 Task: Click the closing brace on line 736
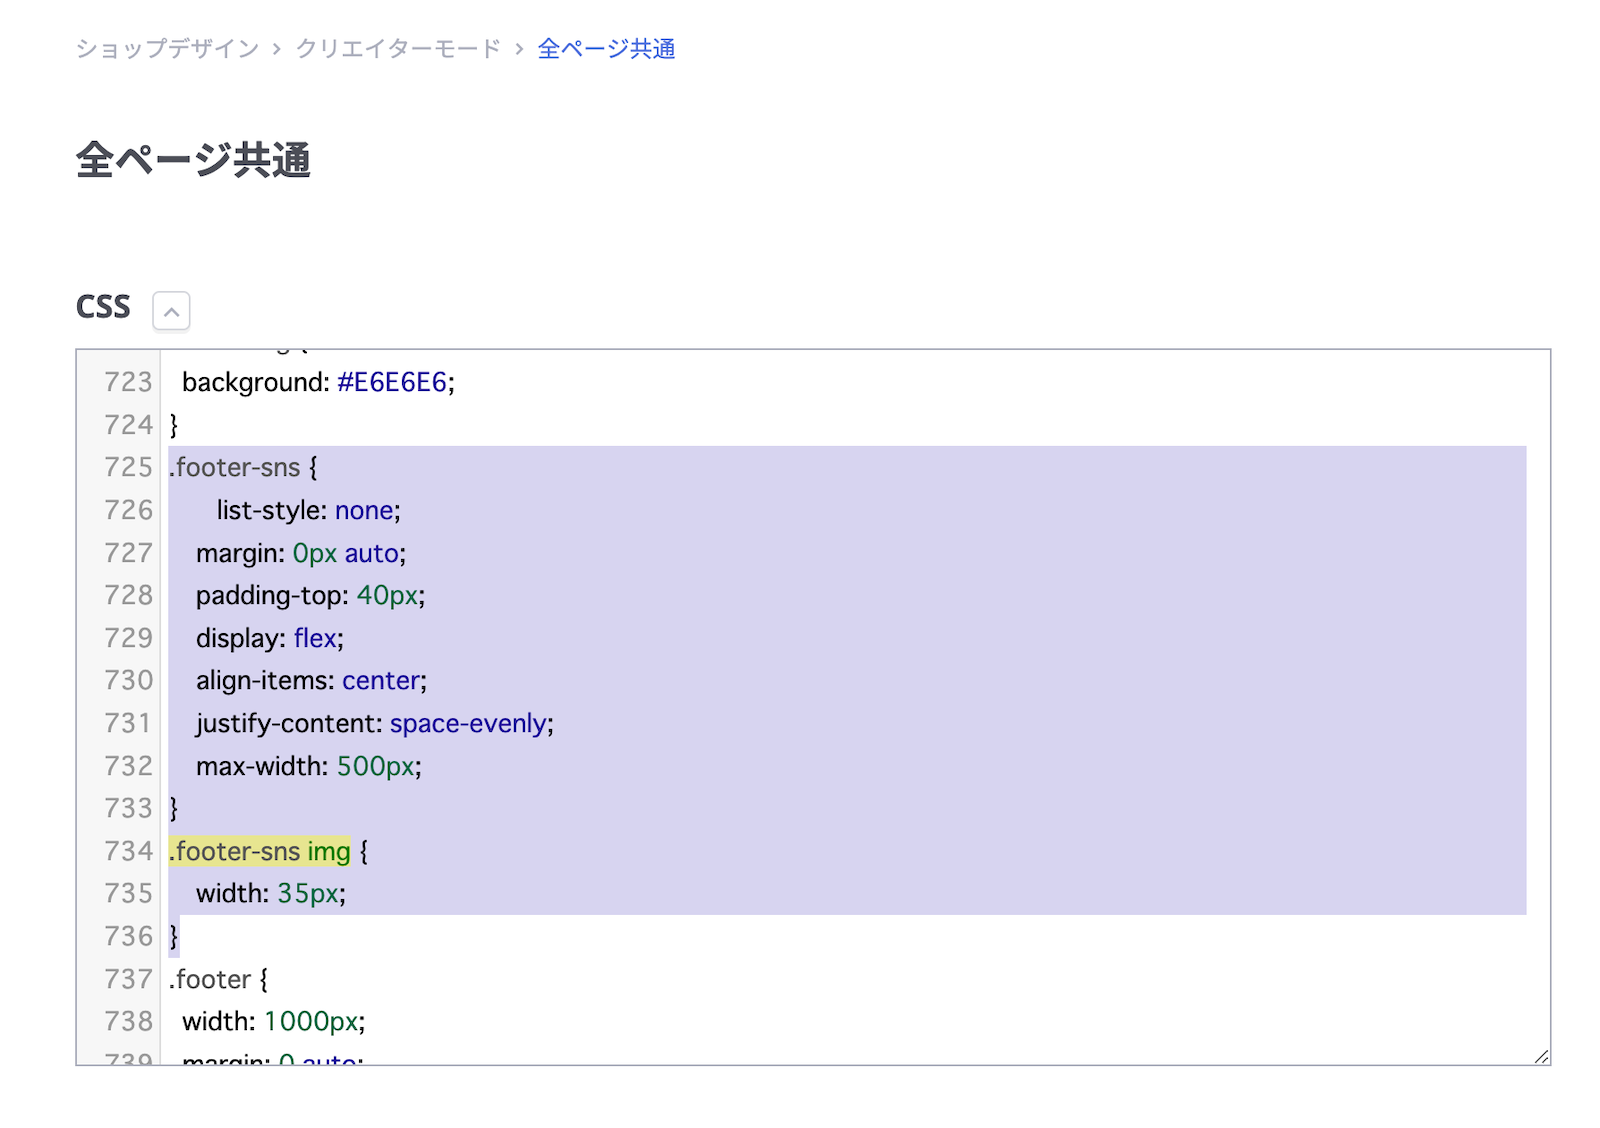click(174, 937)
